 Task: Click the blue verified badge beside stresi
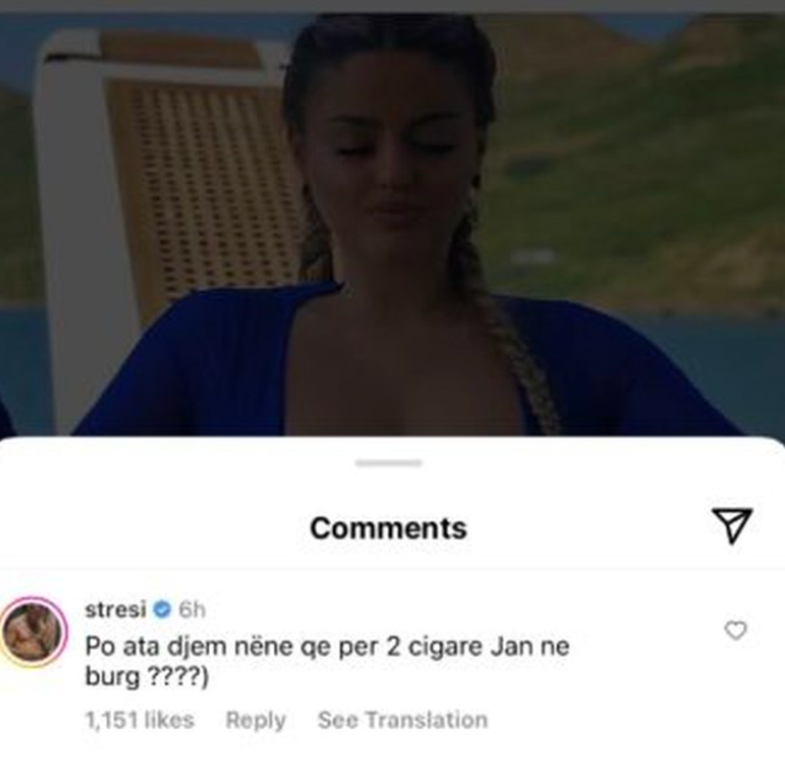[162, 610]
